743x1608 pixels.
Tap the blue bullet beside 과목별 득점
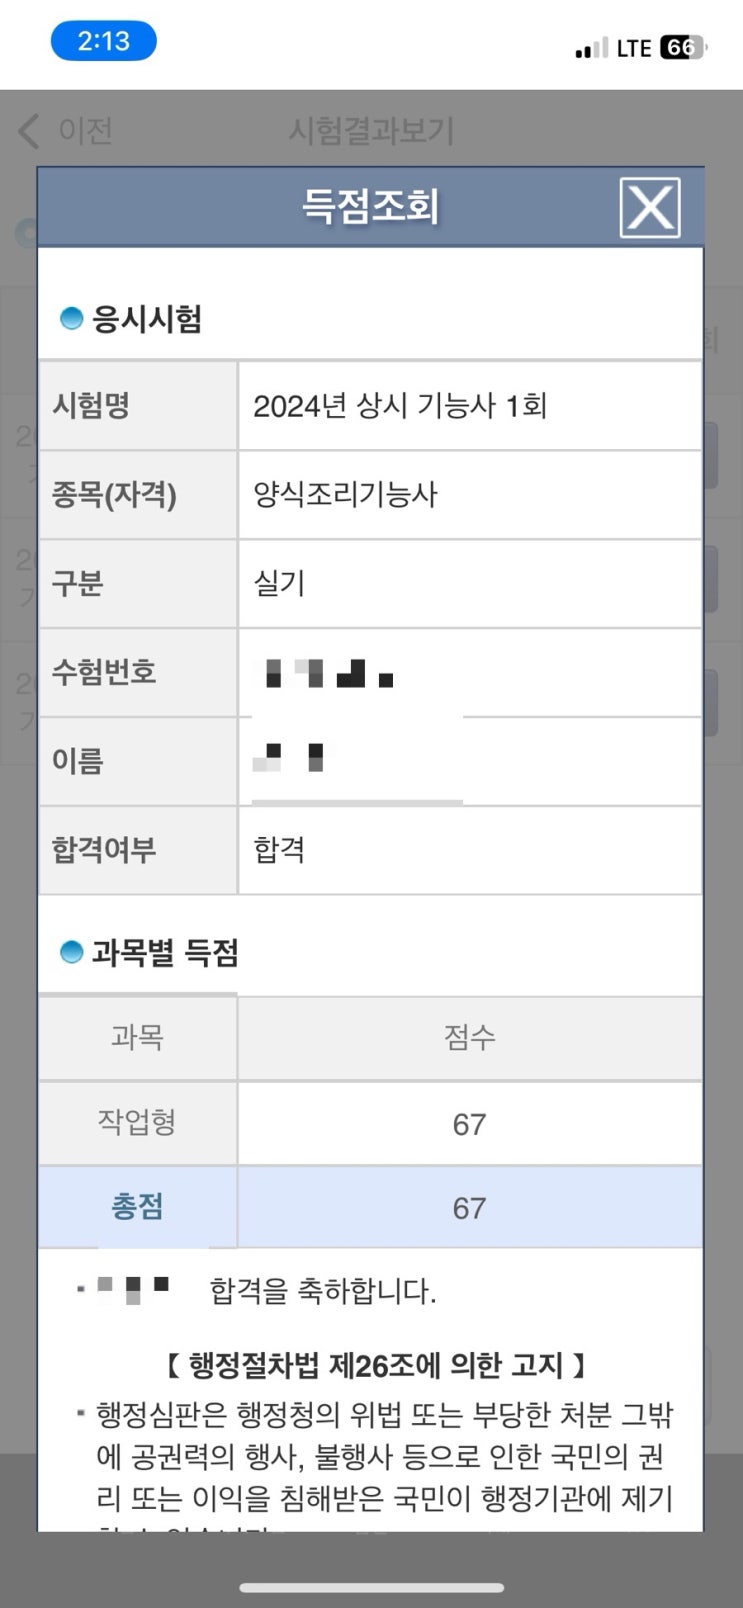71,953
